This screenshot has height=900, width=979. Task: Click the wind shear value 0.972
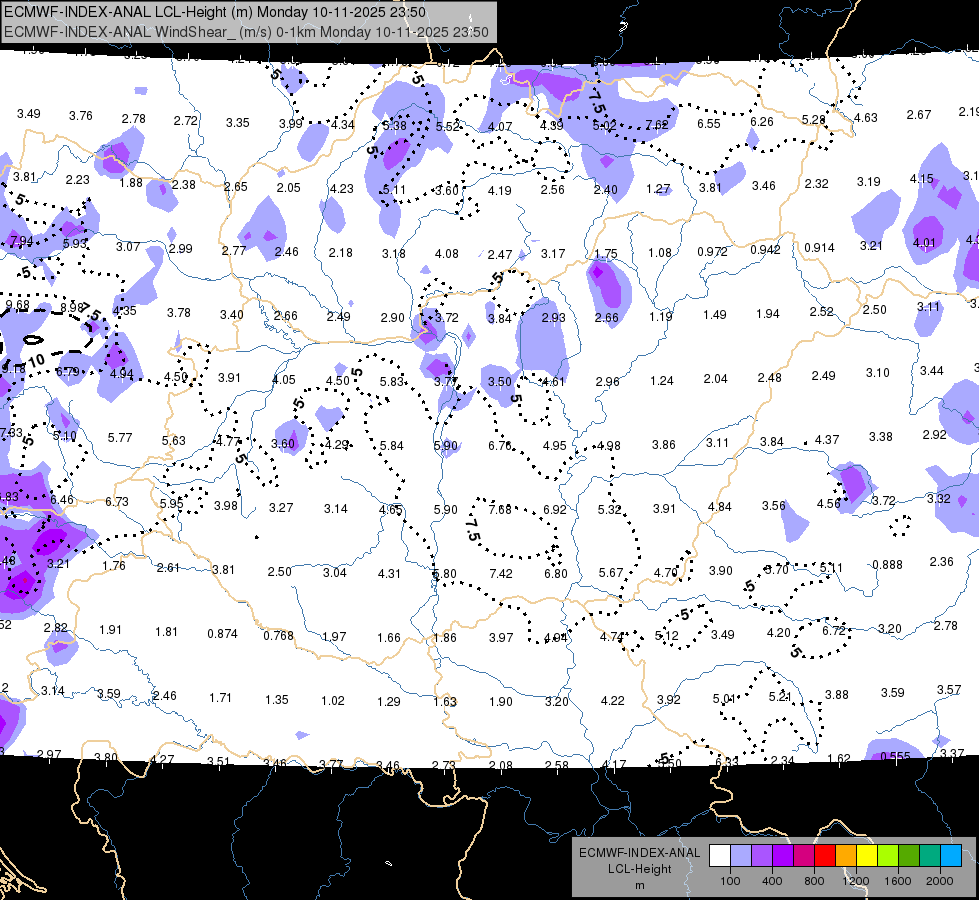coord(712,251)
